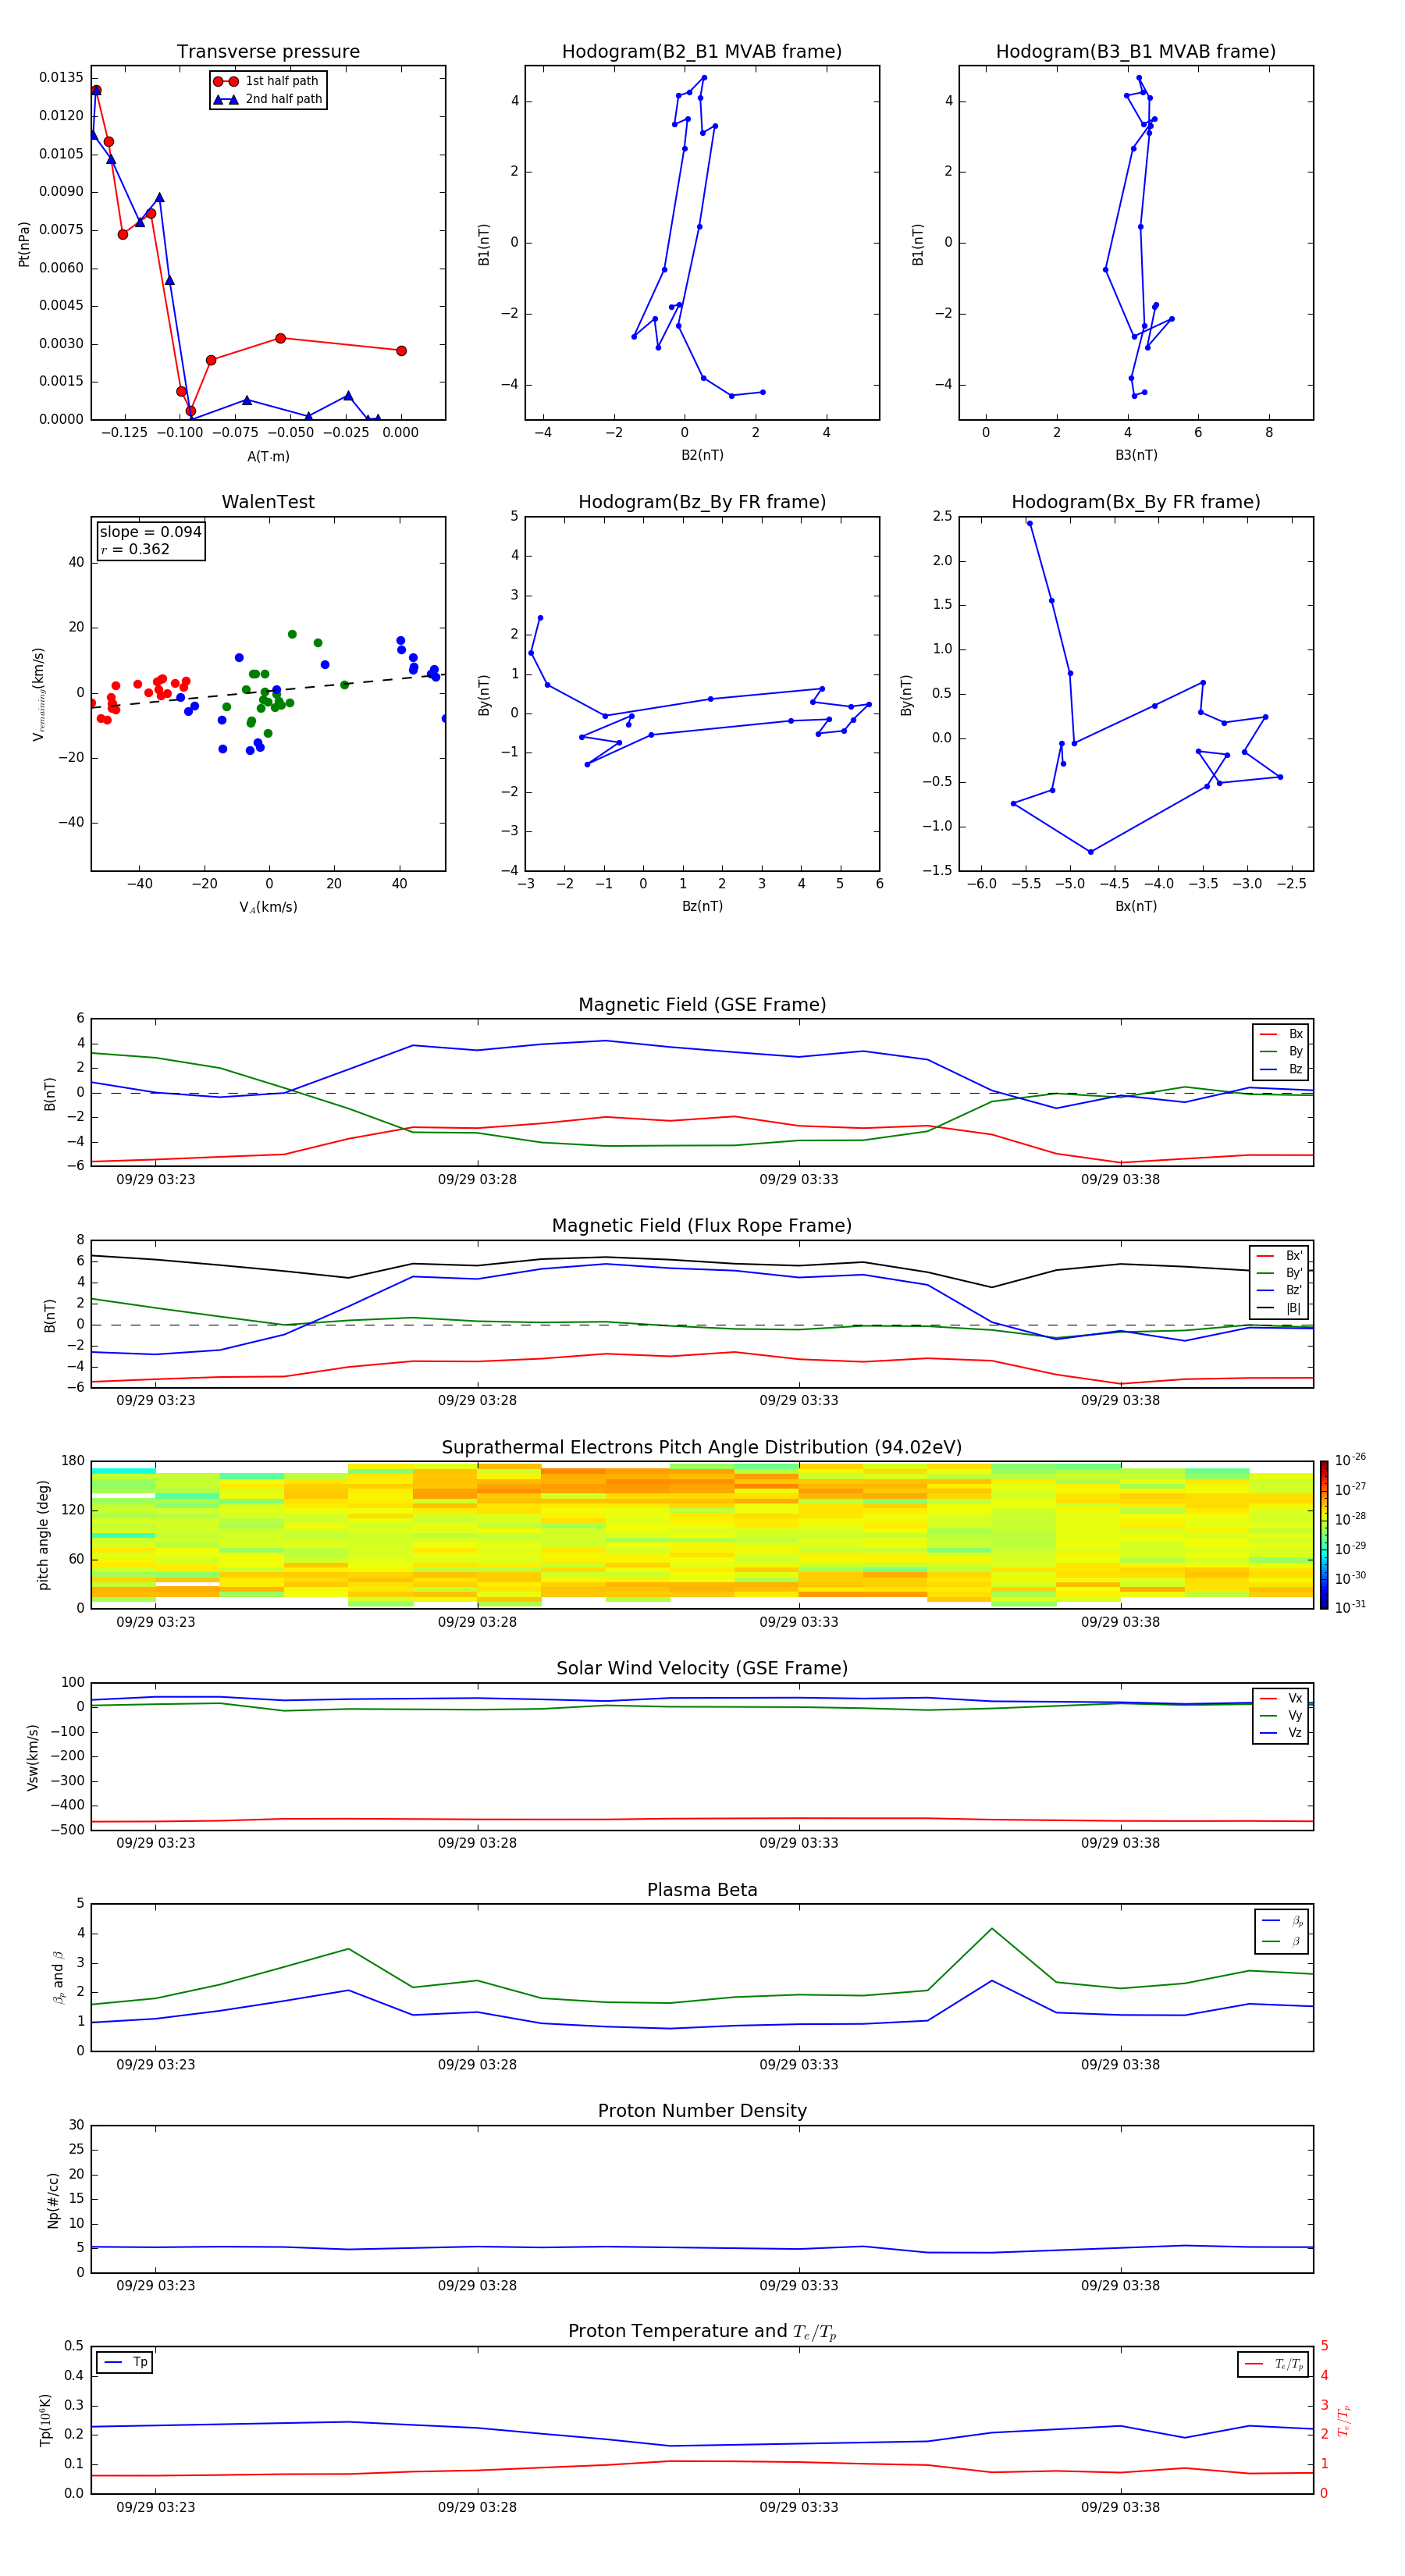Screen dimensions: 1405x2576
Task: Click By legend entry in GSE magnetic field plot
Action: [x=1281, y=1051]
